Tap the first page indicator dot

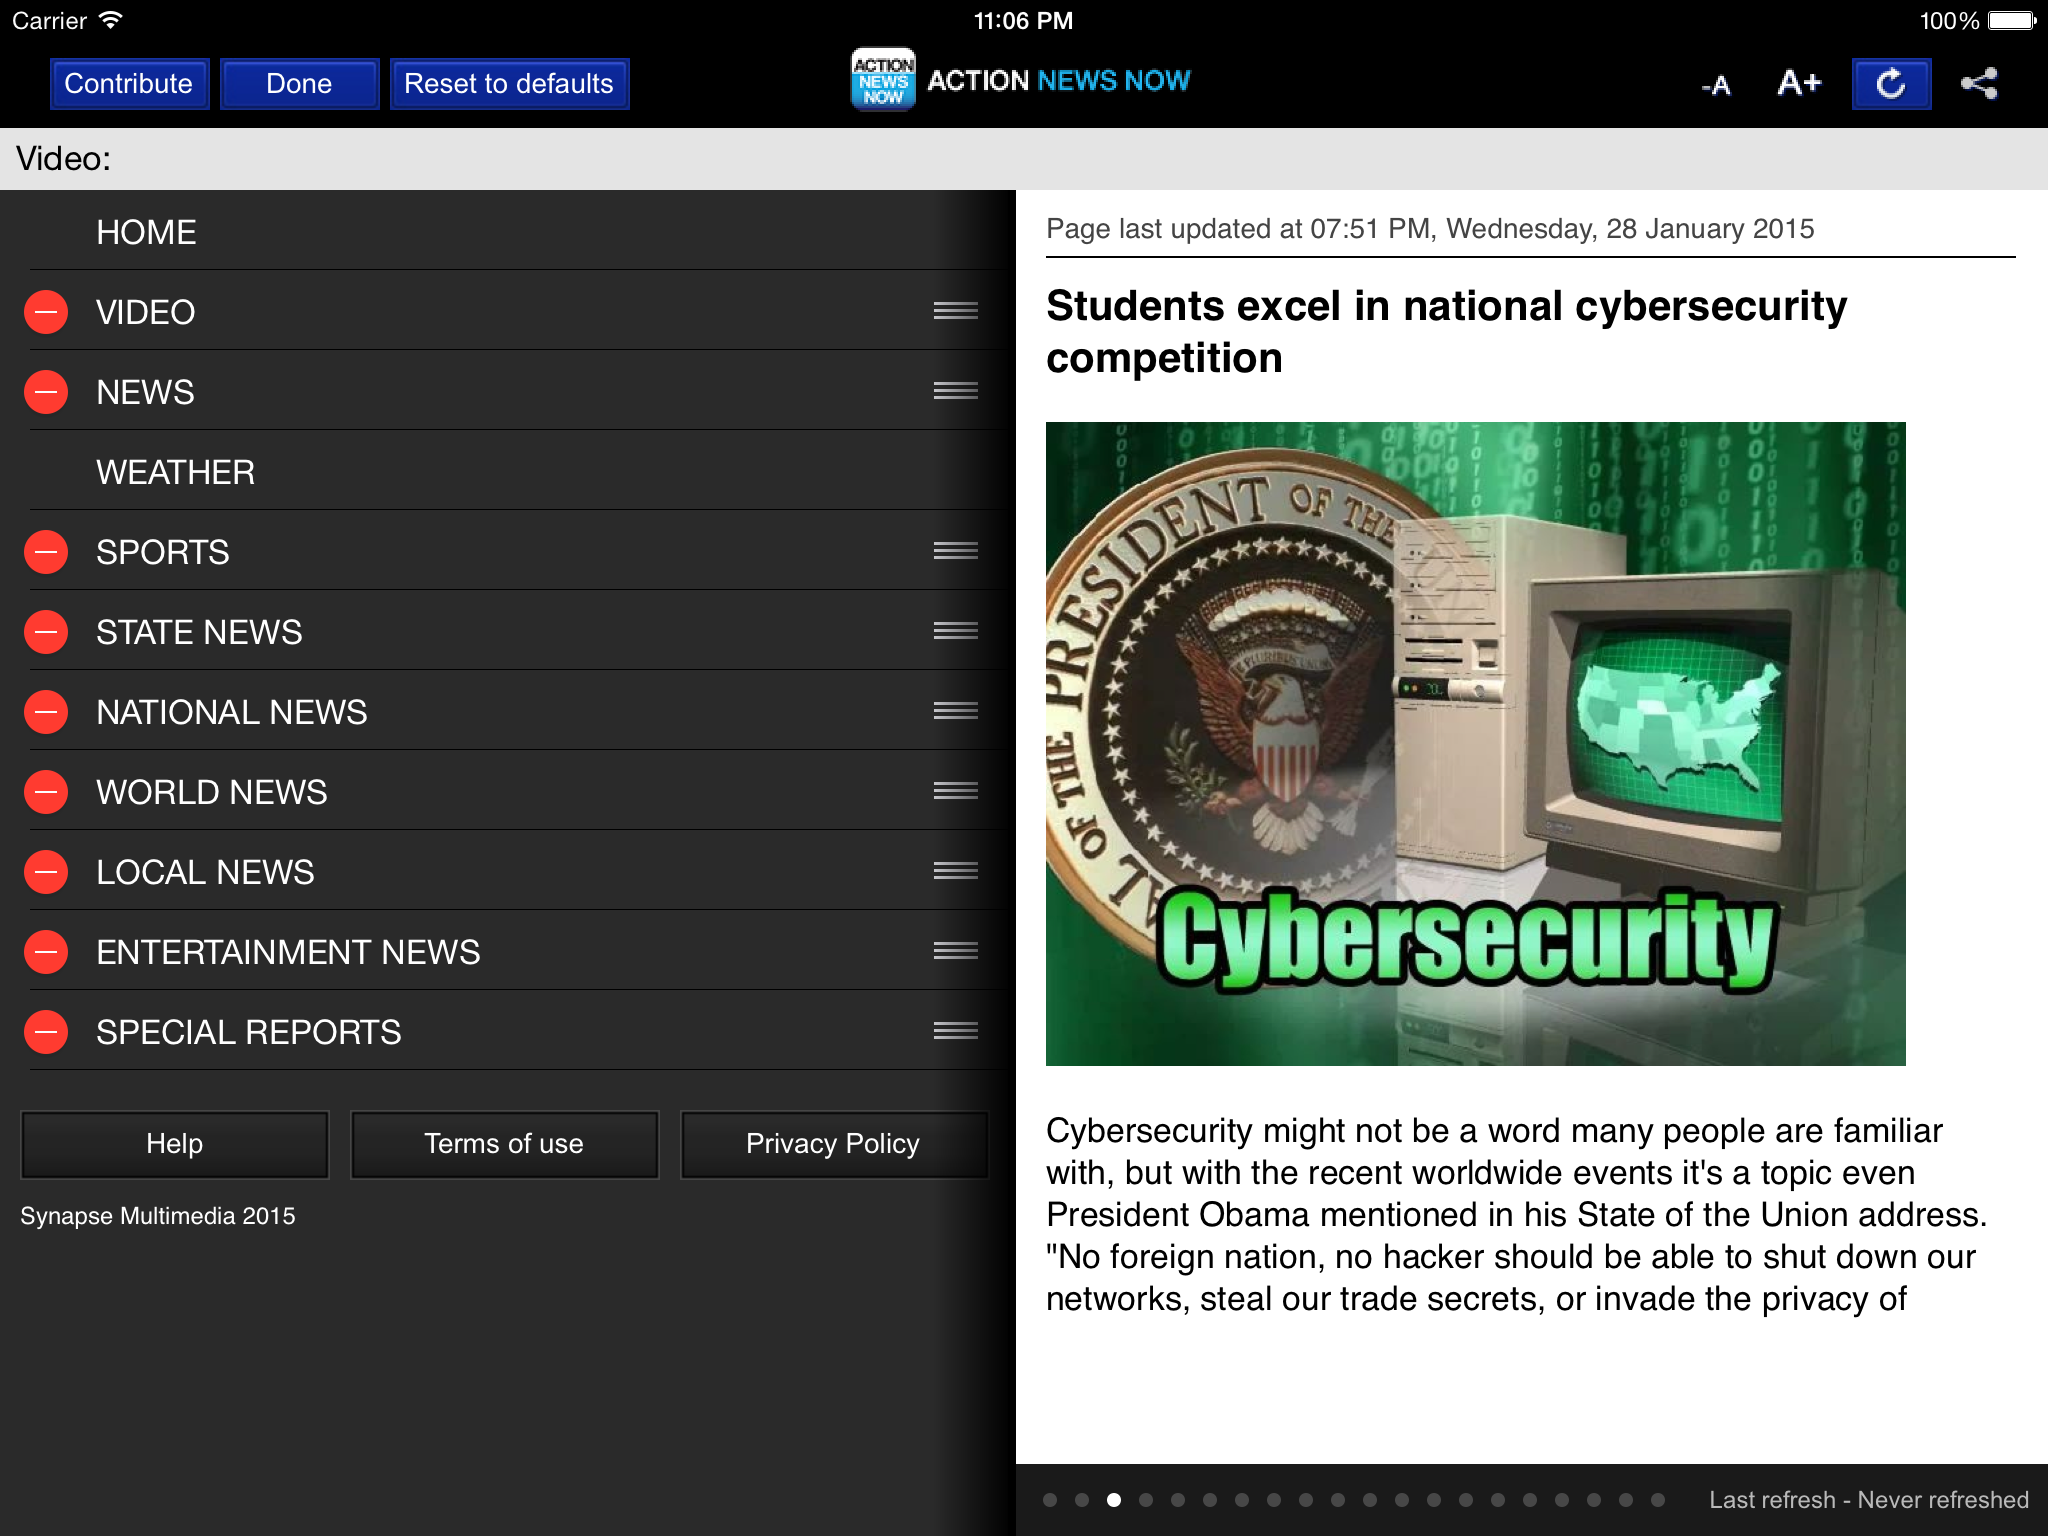click(1050, 1500)
